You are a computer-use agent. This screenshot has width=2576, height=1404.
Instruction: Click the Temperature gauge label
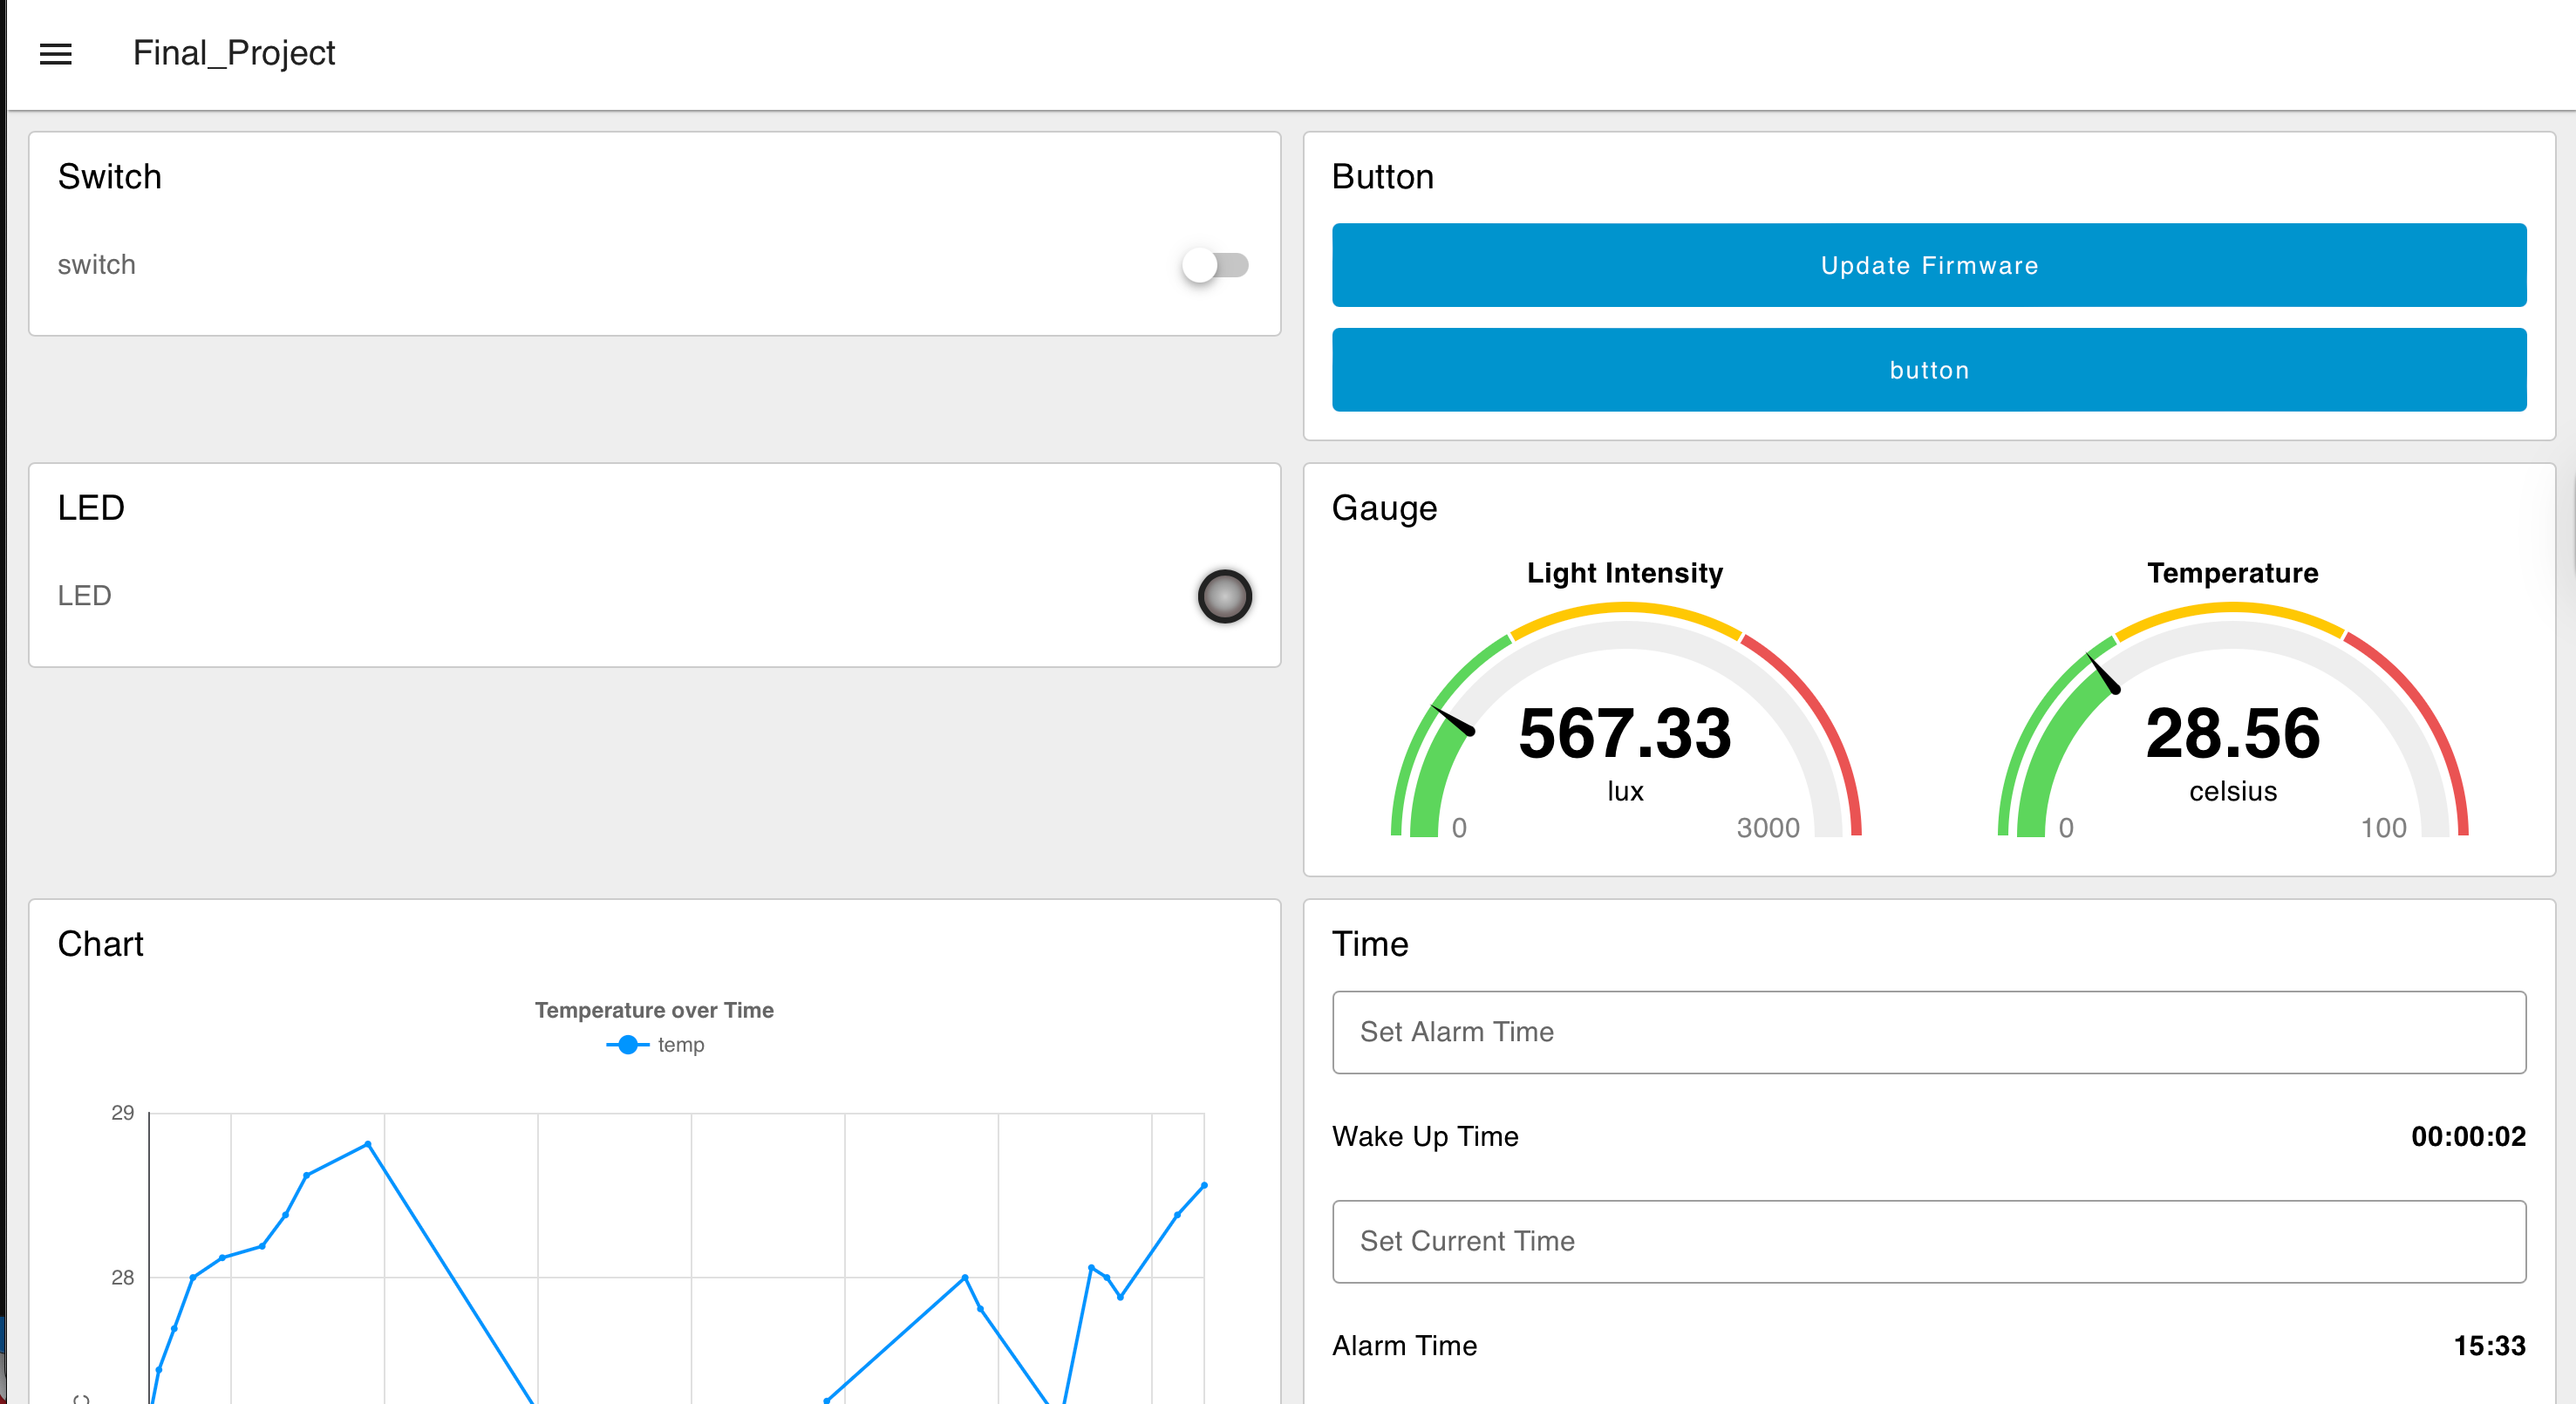2232,573
